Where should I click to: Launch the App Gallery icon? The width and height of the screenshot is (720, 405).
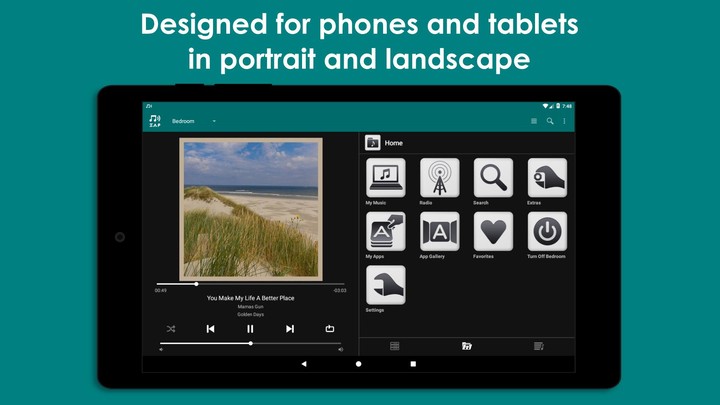point(439,231)
